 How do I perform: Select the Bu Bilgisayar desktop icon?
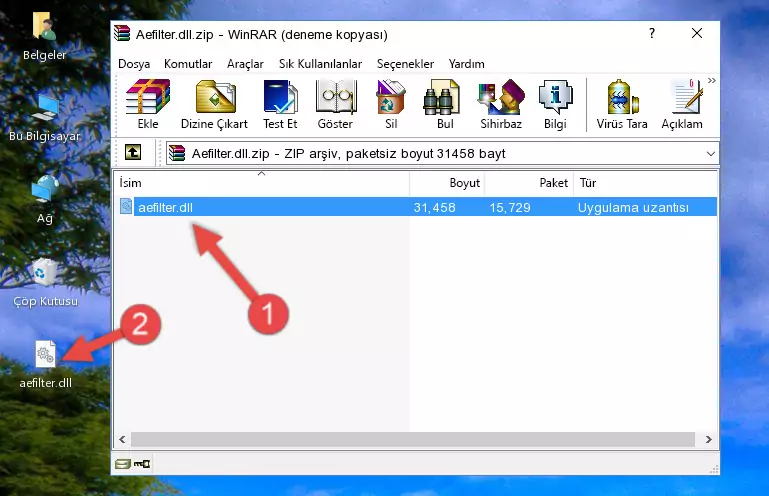(45, 118)
